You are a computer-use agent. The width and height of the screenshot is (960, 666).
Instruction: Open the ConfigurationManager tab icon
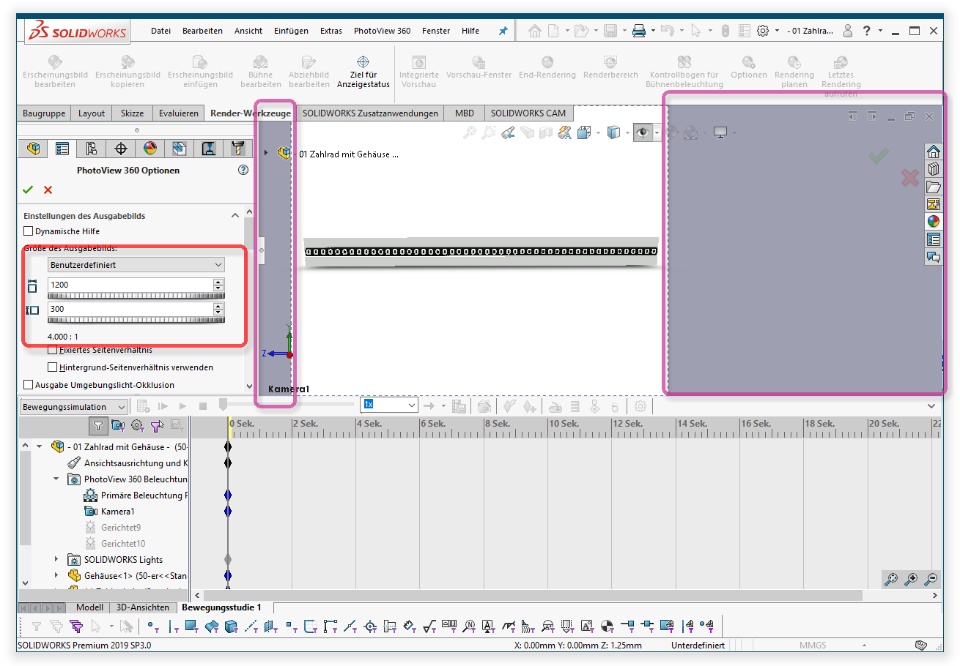(91, 148)
